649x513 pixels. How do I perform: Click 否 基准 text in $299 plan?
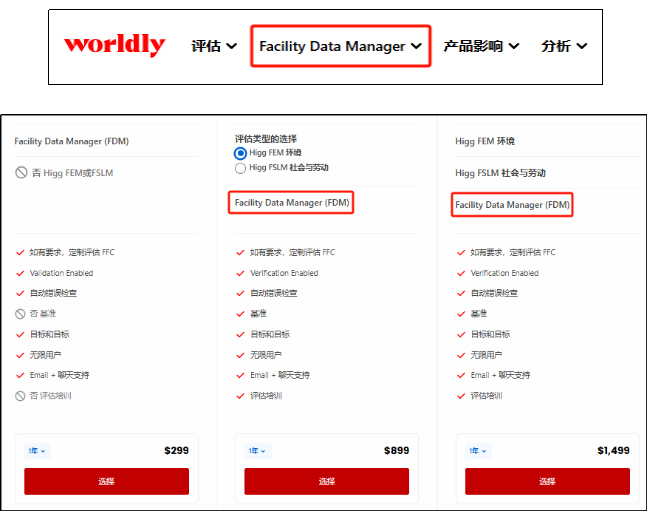(x=43, y=314)
